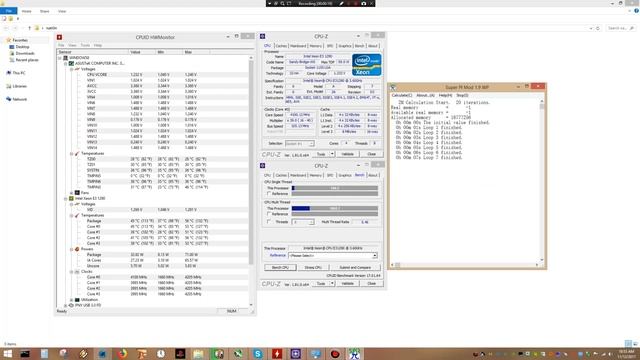Click the Multi Thread This Processor score bar

coord(335,209)
